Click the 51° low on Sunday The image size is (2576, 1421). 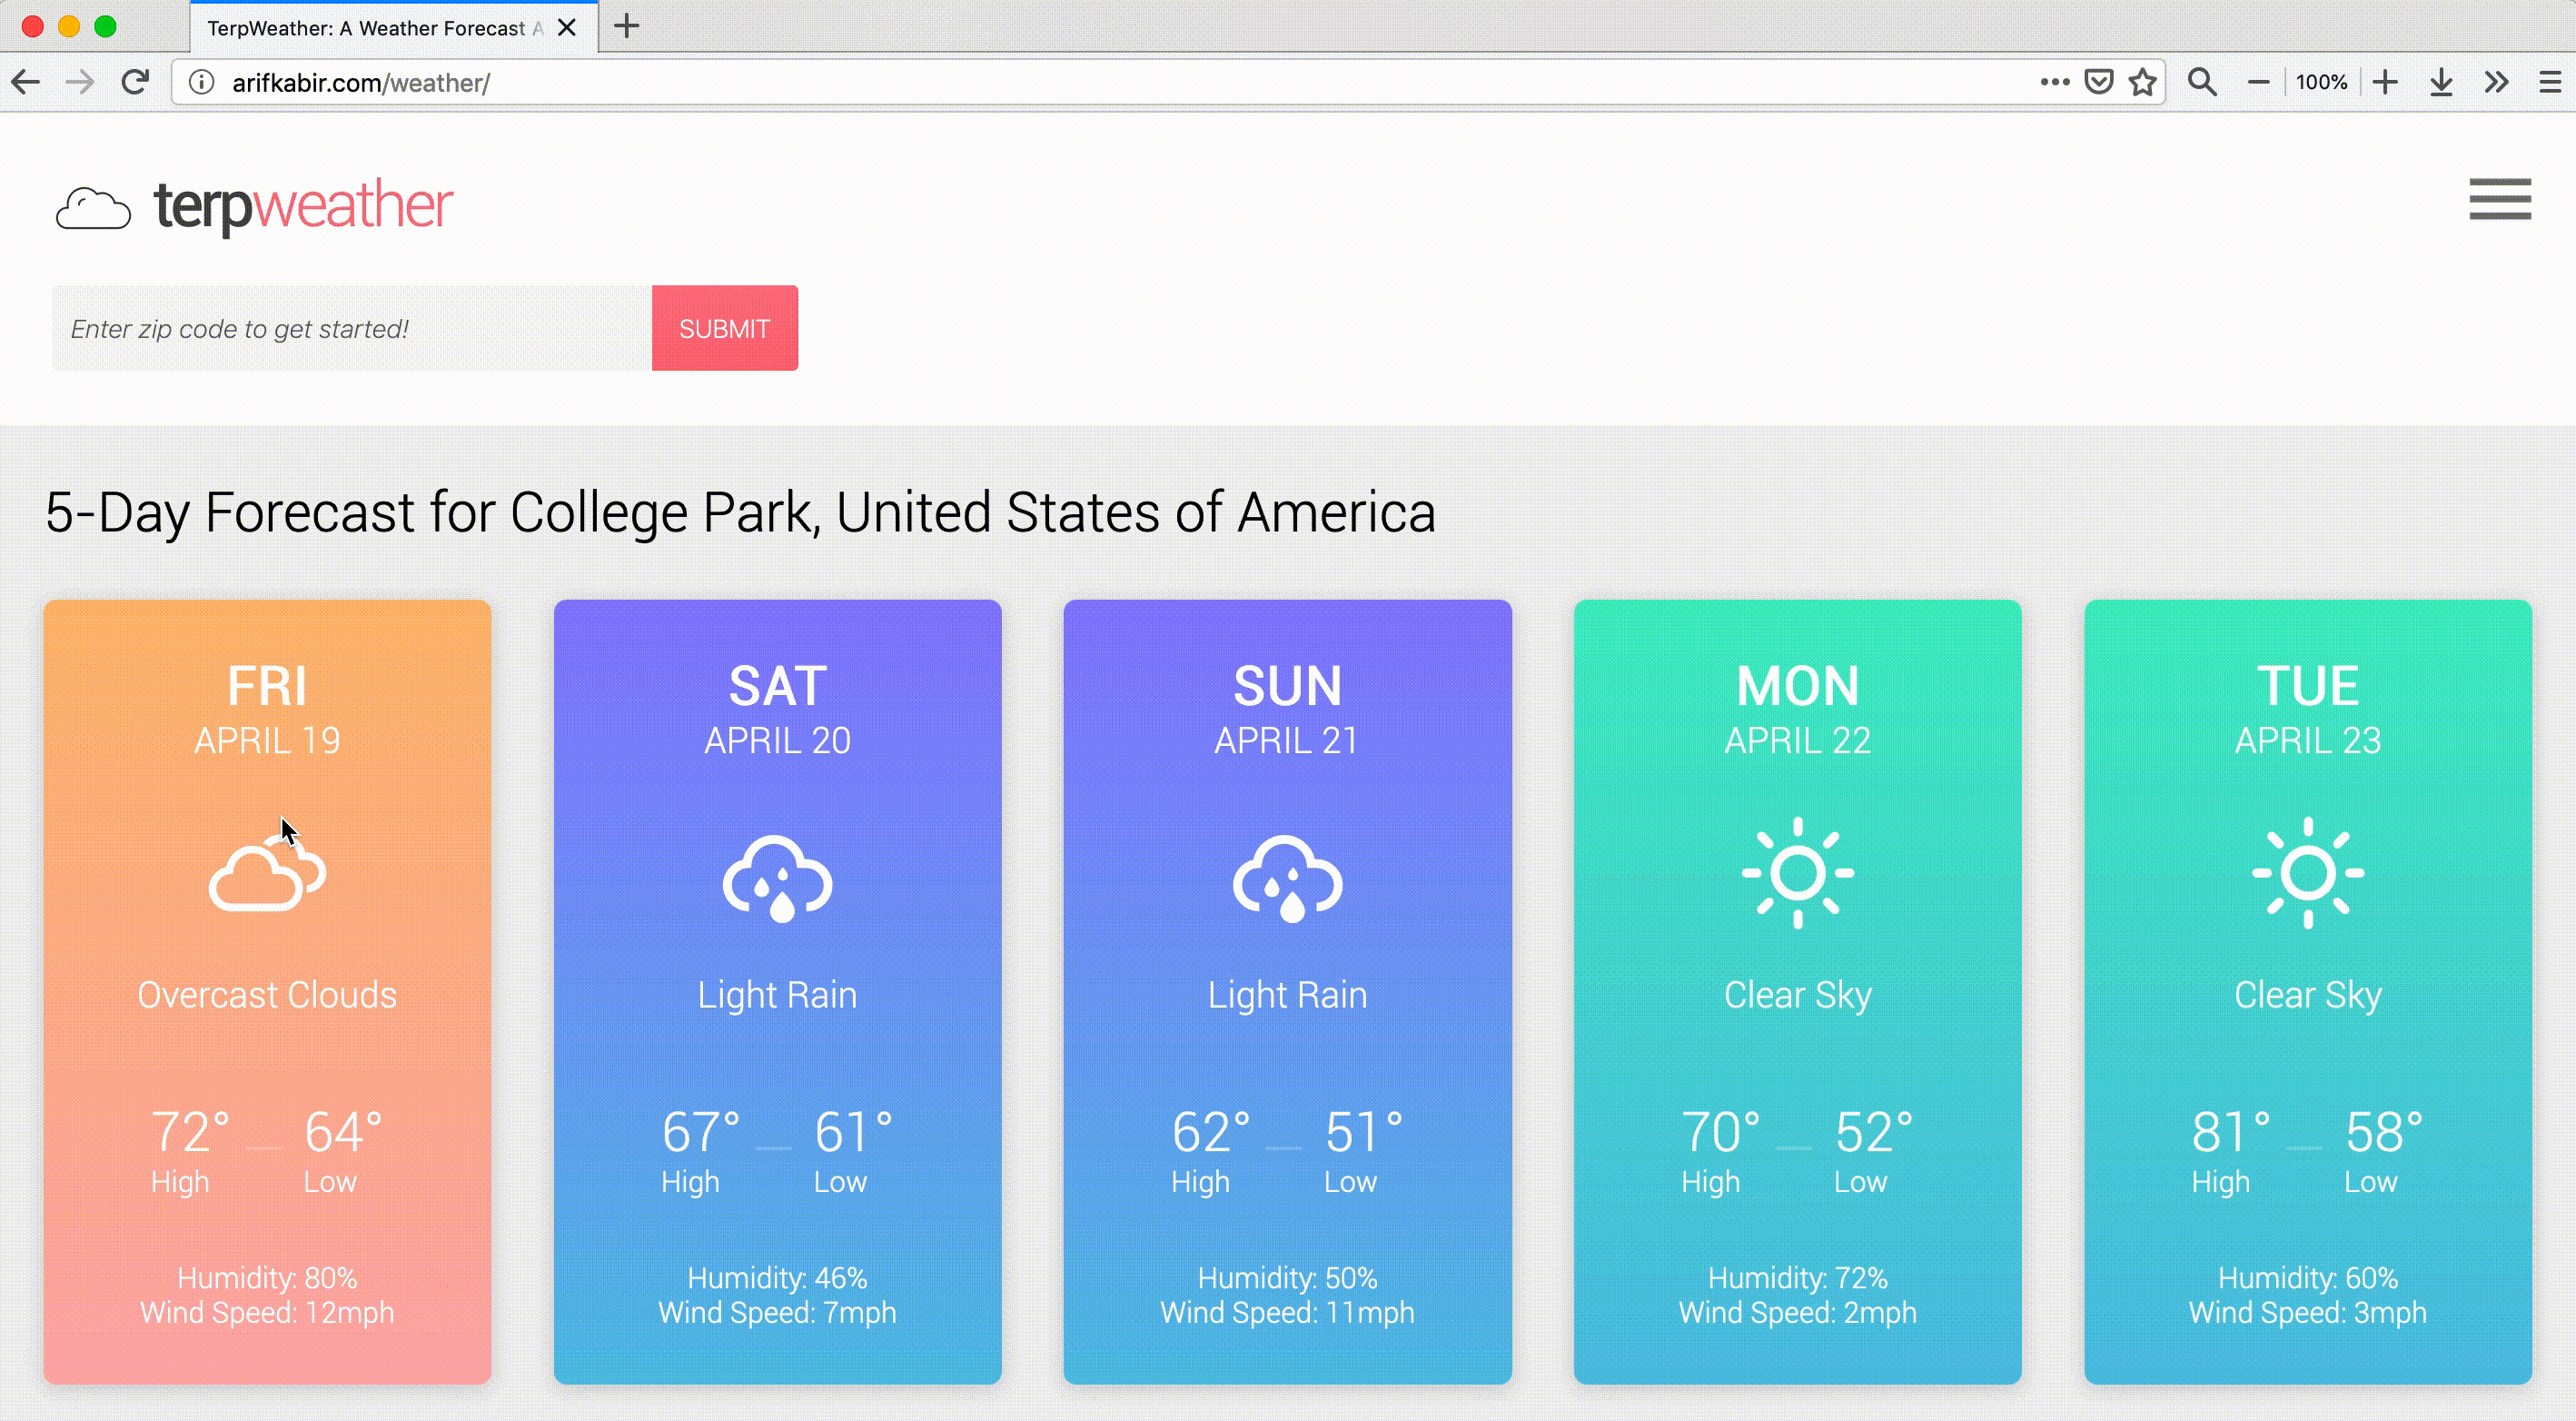[x=1364, y=1132]
